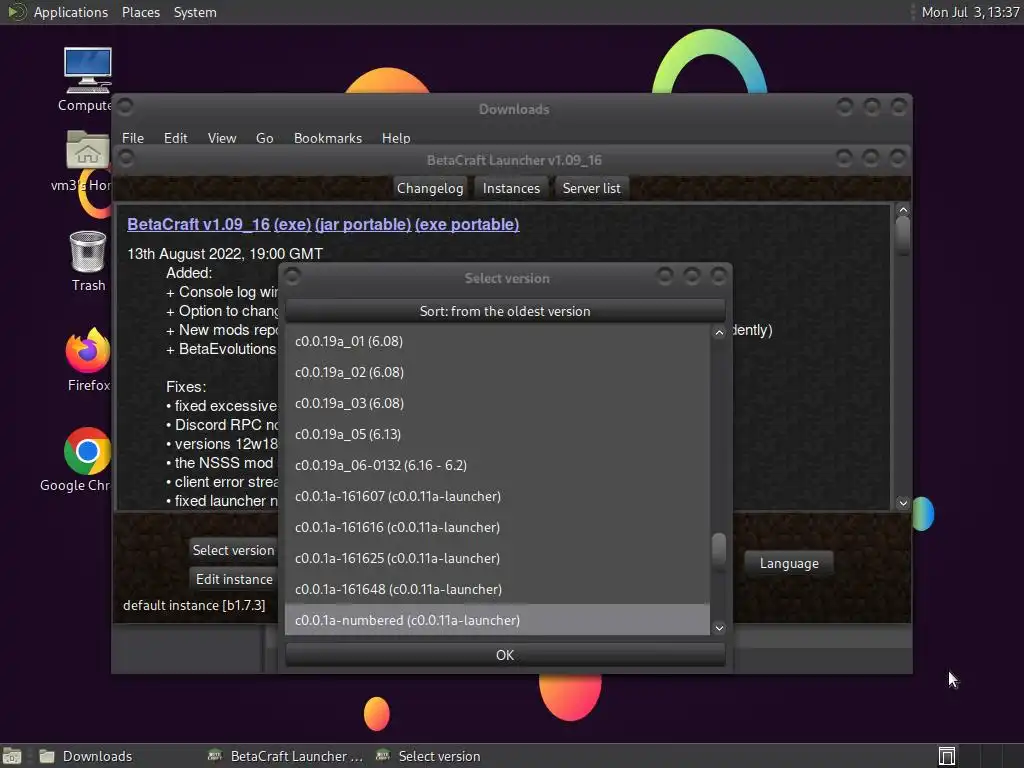Viewport: 1024px width, 768px height.
Task: Open the Go menu in Downloads window
Action: point(264,138)
